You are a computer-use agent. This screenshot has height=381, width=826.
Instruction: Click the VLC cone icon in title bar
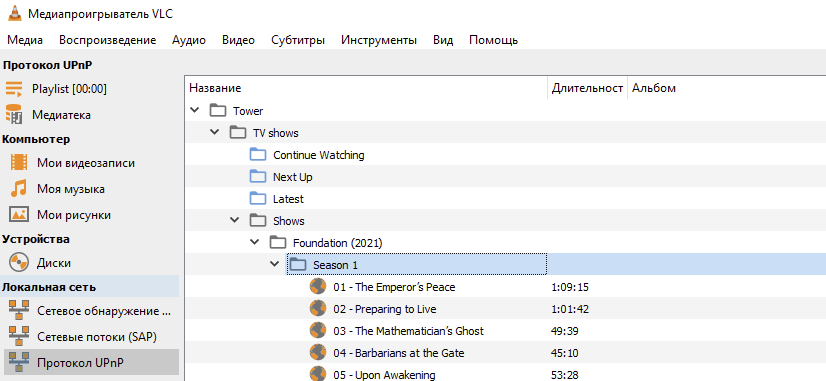(15, 13)
